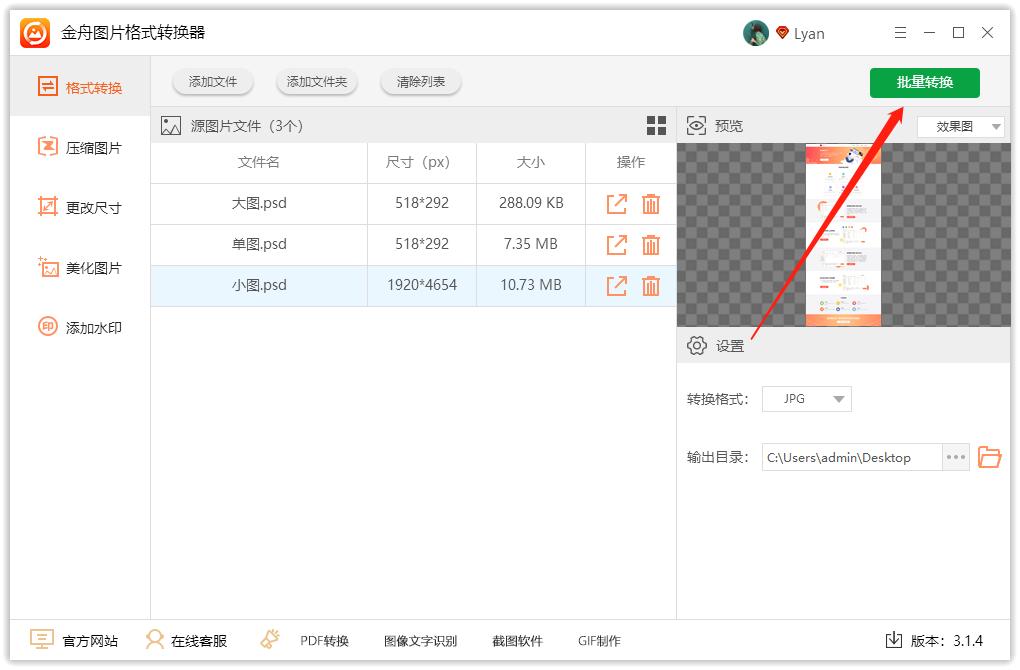Select the 小图.psd file row
This screenshot has width=1020, height=670.
point(259,285)
